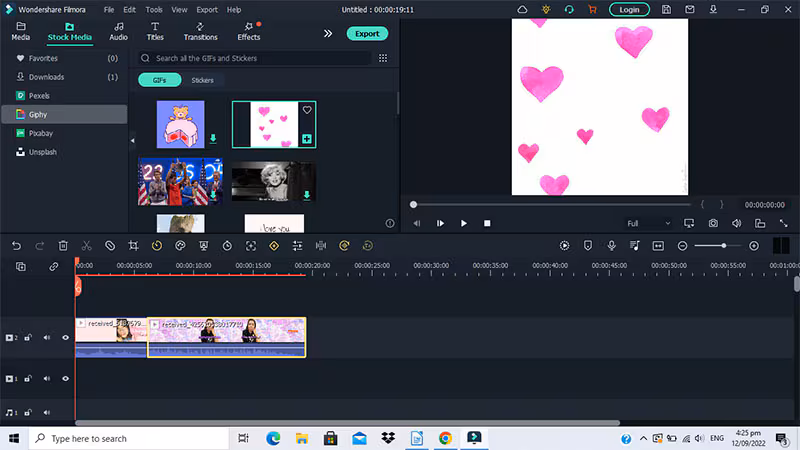This screenshot has width=800, height=450.
Task: Zoom out the timeline with minus
Action: click(x=682, y=246)
